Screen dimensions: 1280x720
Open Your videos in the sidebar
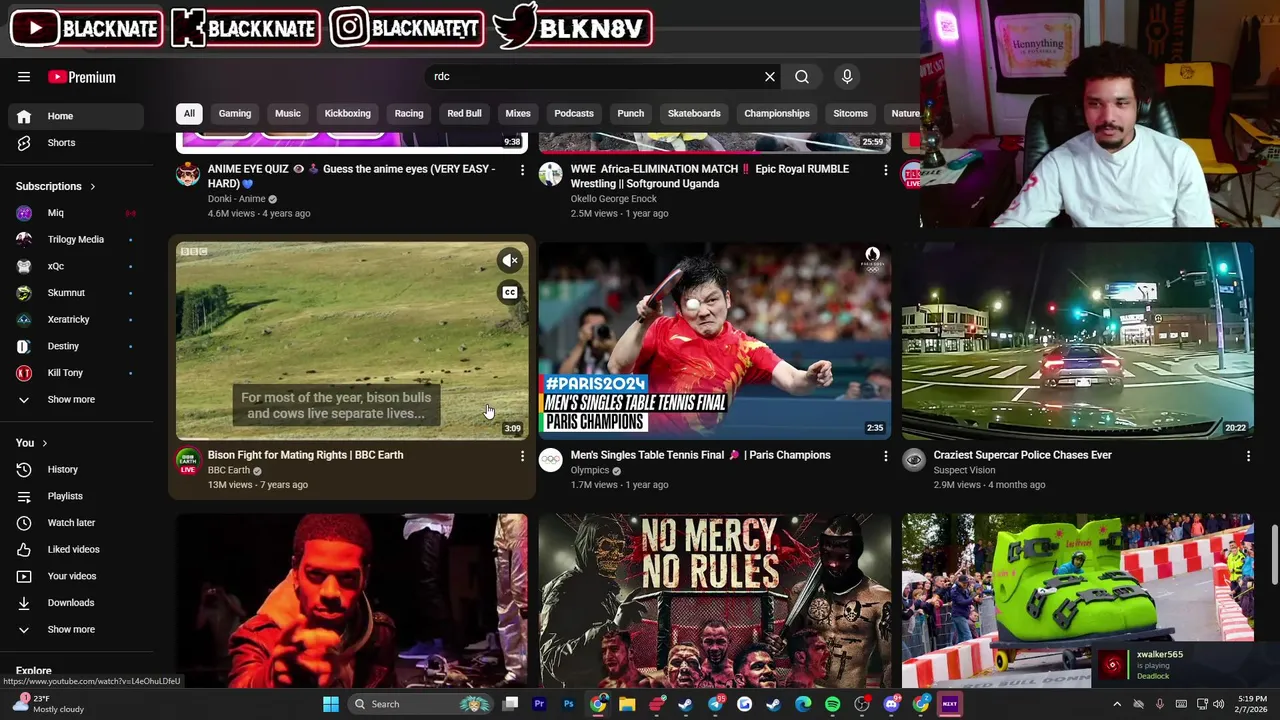(76, 576)
